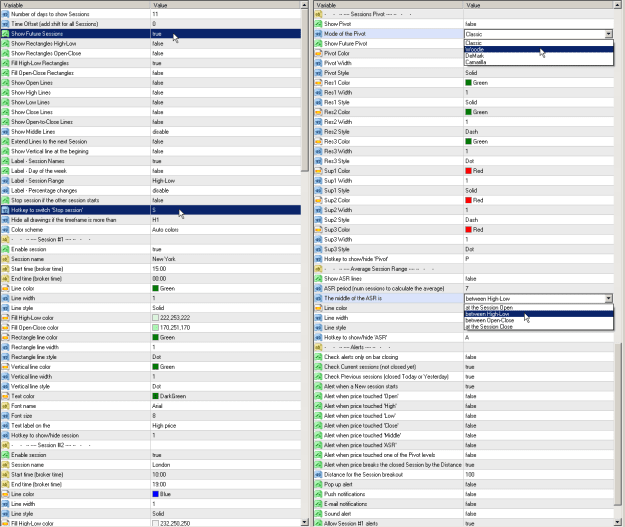
Task: Click the icon beside 'Label - Session Range'
Action: pyautogui.click(x=5, y=181)
